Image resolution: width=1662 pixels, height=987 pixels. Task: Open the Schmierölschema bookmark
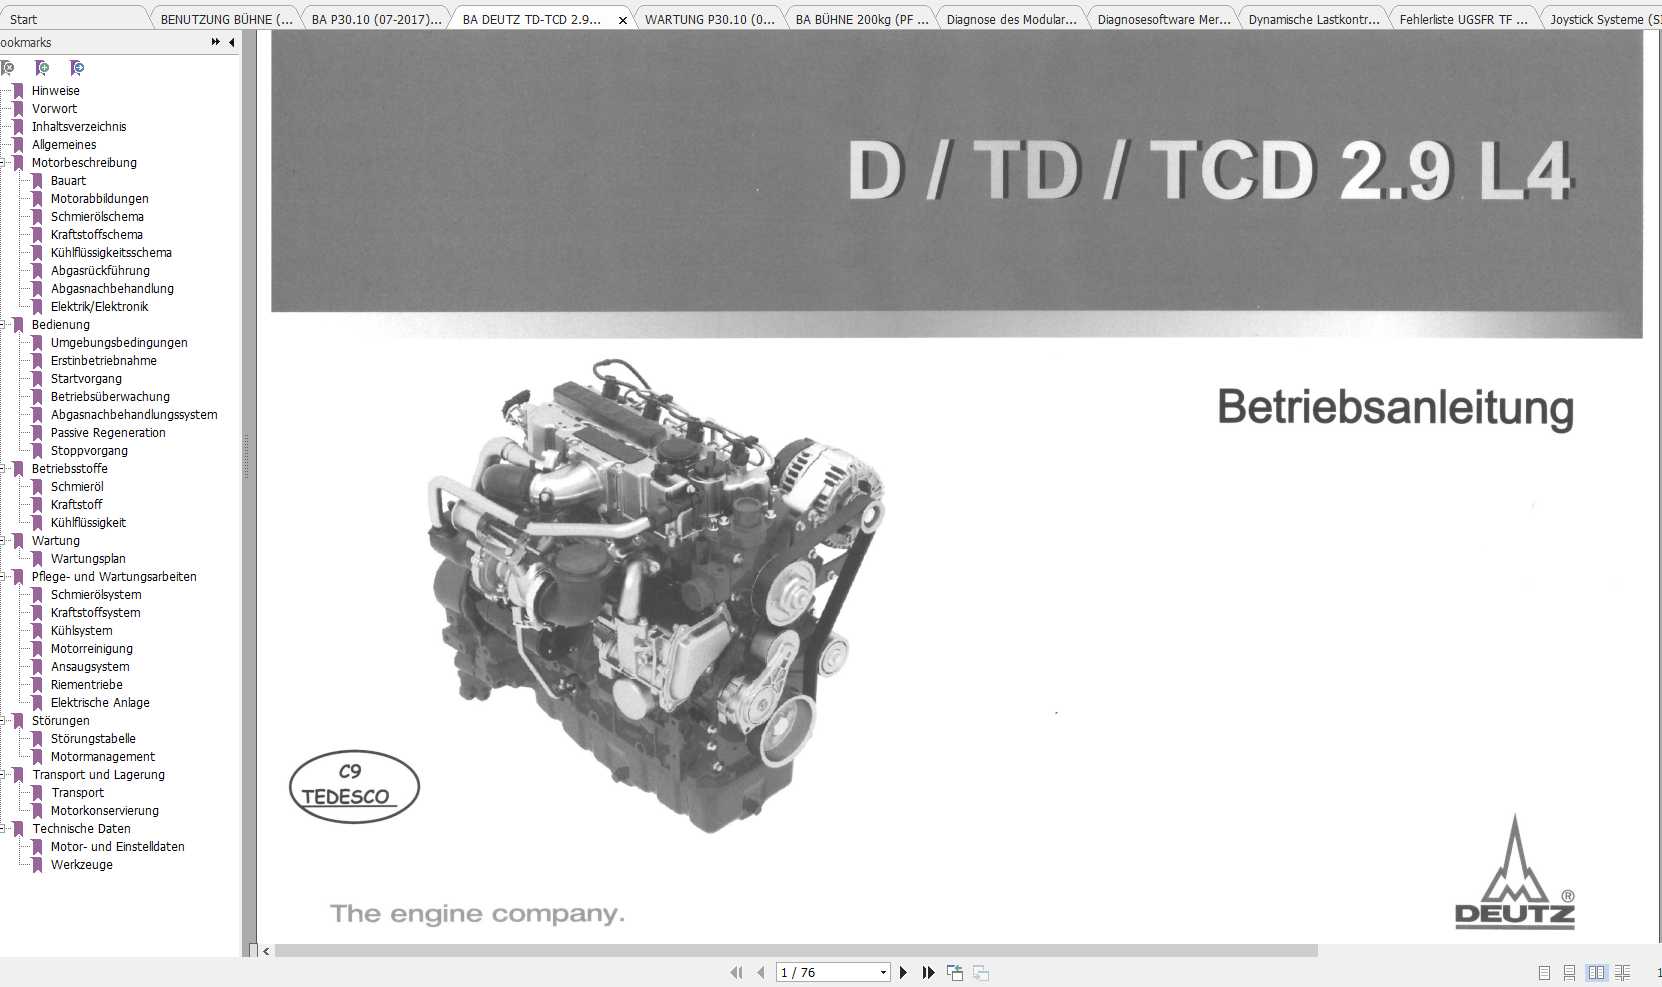click(97, 216)
